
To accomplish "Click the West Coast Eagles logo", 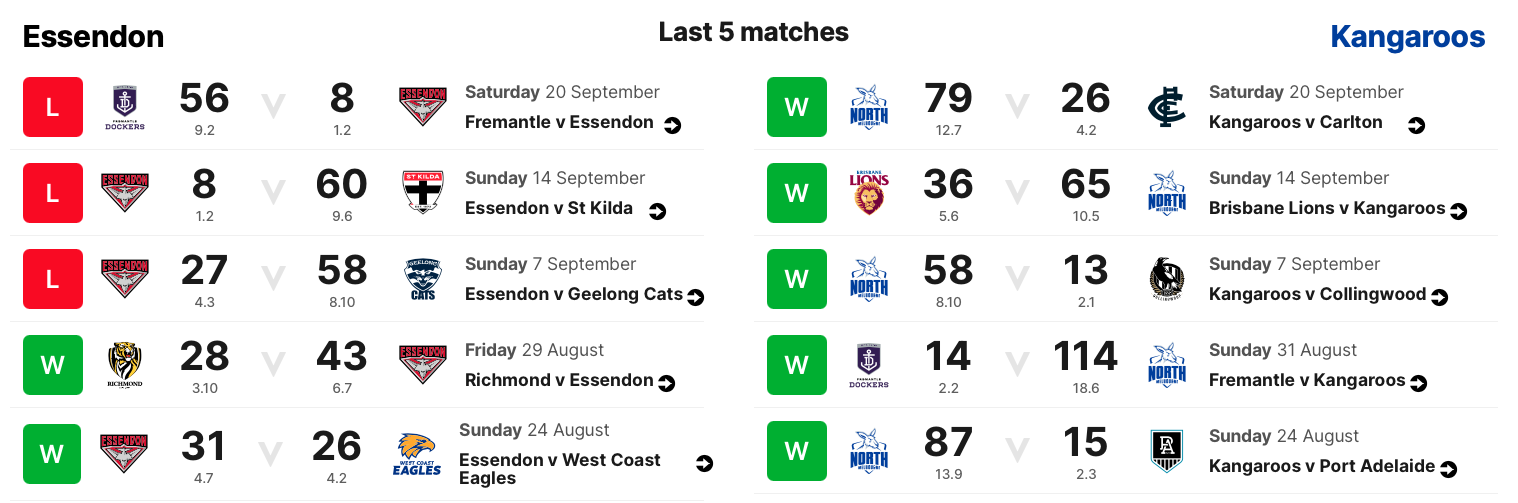I will 419,453.
